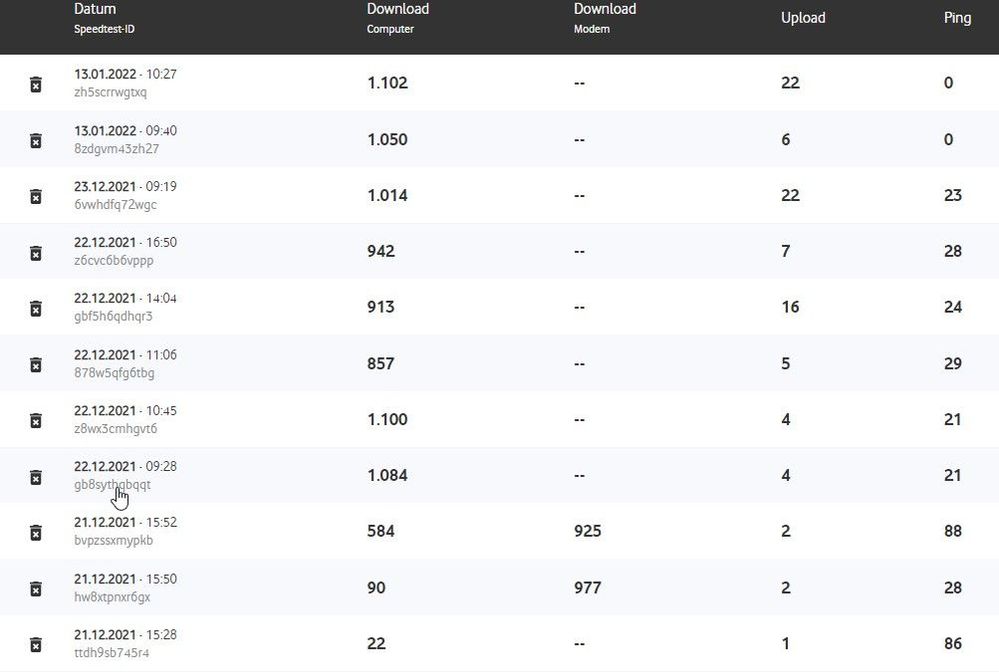This screenshot has width=999, height=672.
Task: Delete the 22.12.2021 09:28 speedtest result
Action: coord(35,476)
